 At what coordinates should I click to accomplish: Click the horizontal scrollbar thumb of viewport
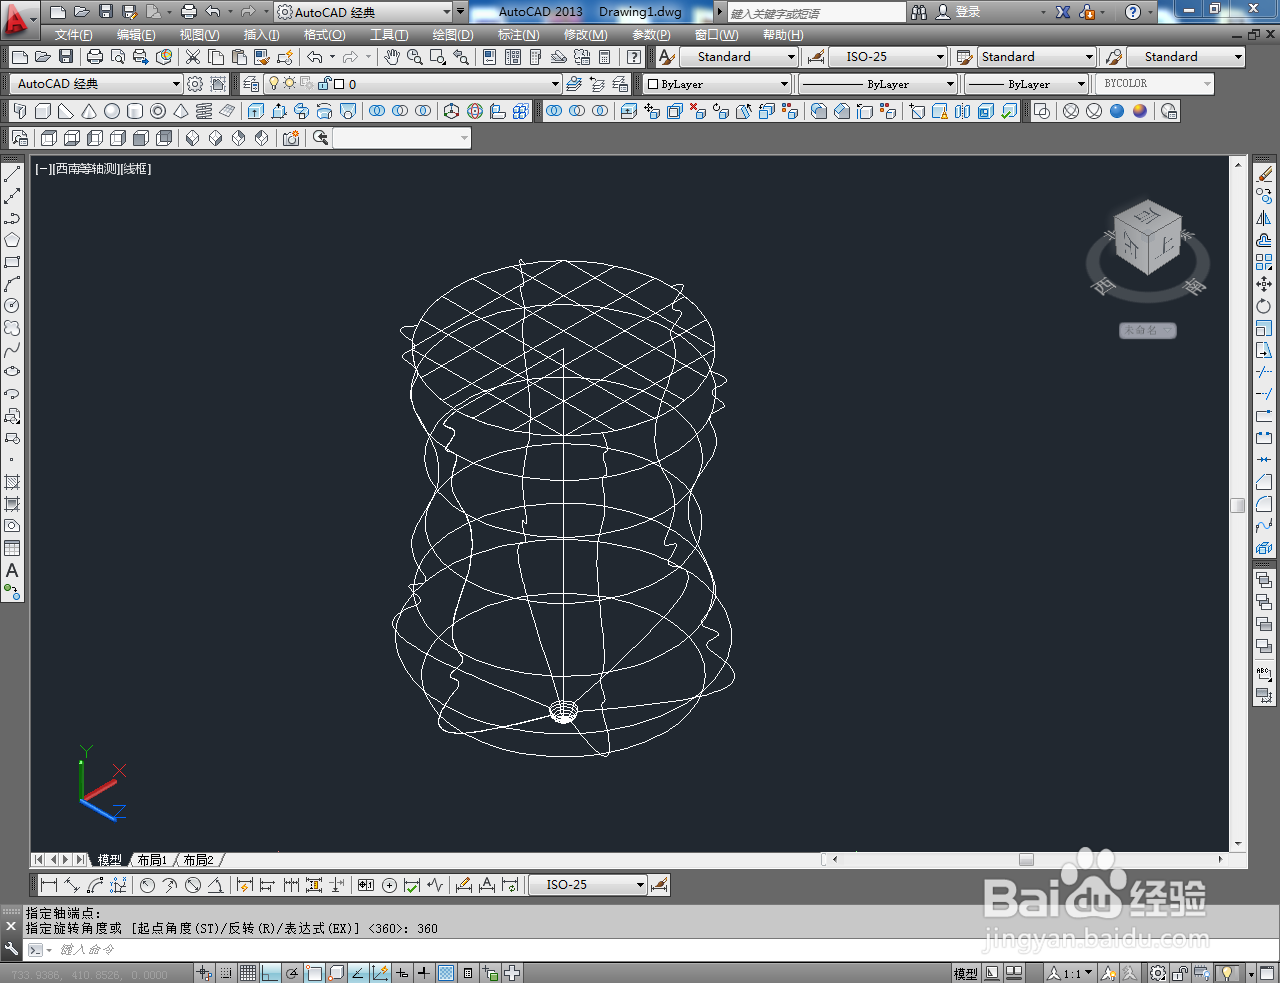1026,859
